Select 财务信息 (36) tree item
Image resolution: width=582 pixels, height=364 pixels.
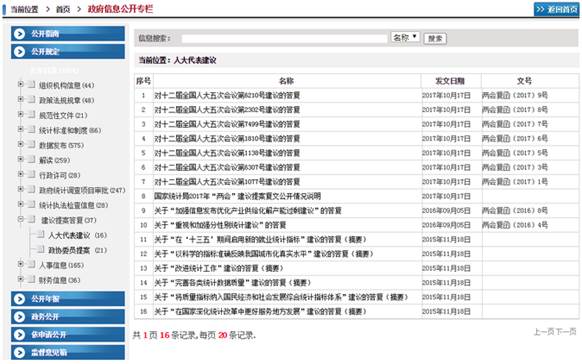coord(59,280)
